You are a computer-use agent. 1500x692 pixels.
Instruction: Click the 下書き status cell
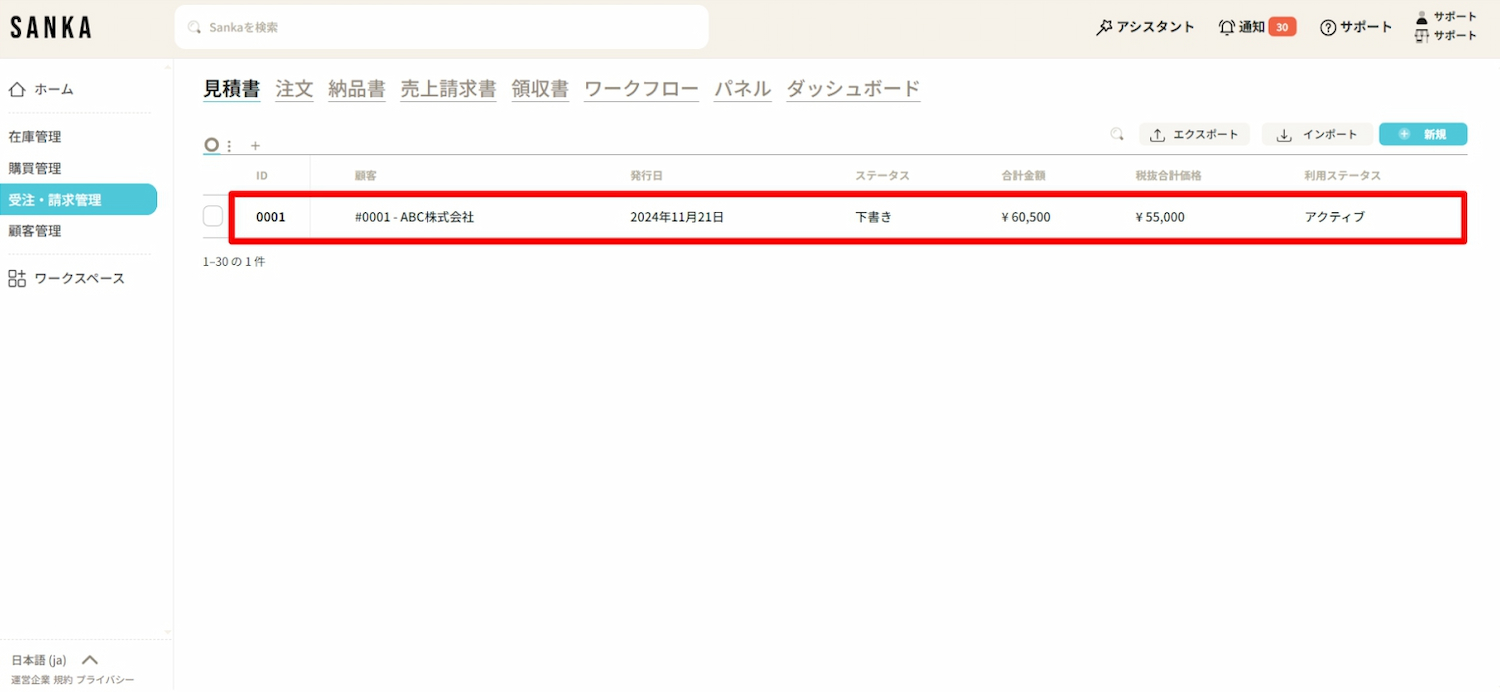point(873,216)
